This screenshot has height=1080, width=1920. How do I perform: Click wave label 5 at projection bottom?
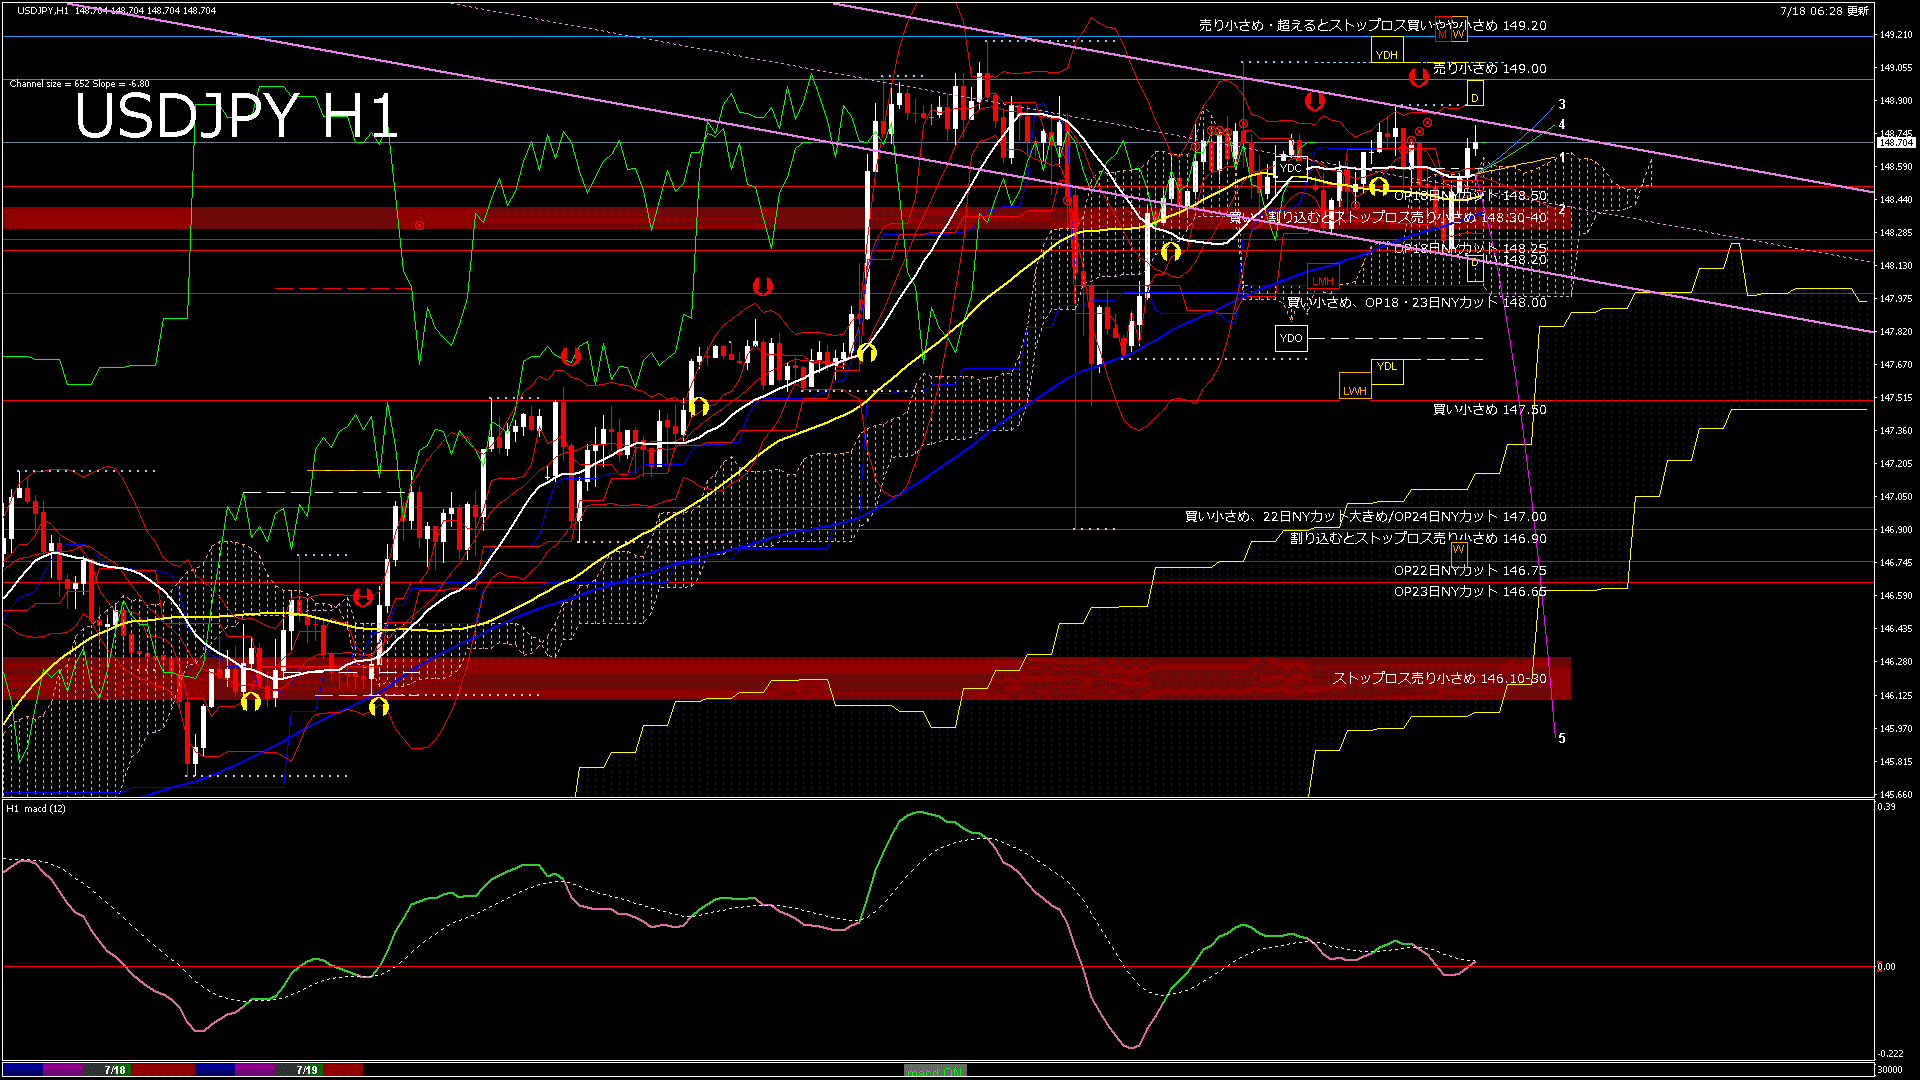click(1562, 739)
